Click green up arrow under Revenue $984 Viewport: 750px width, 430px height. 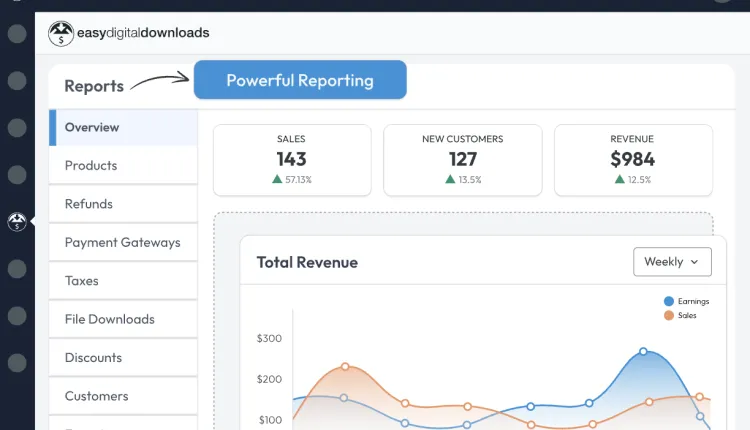[x=620, y=179]
